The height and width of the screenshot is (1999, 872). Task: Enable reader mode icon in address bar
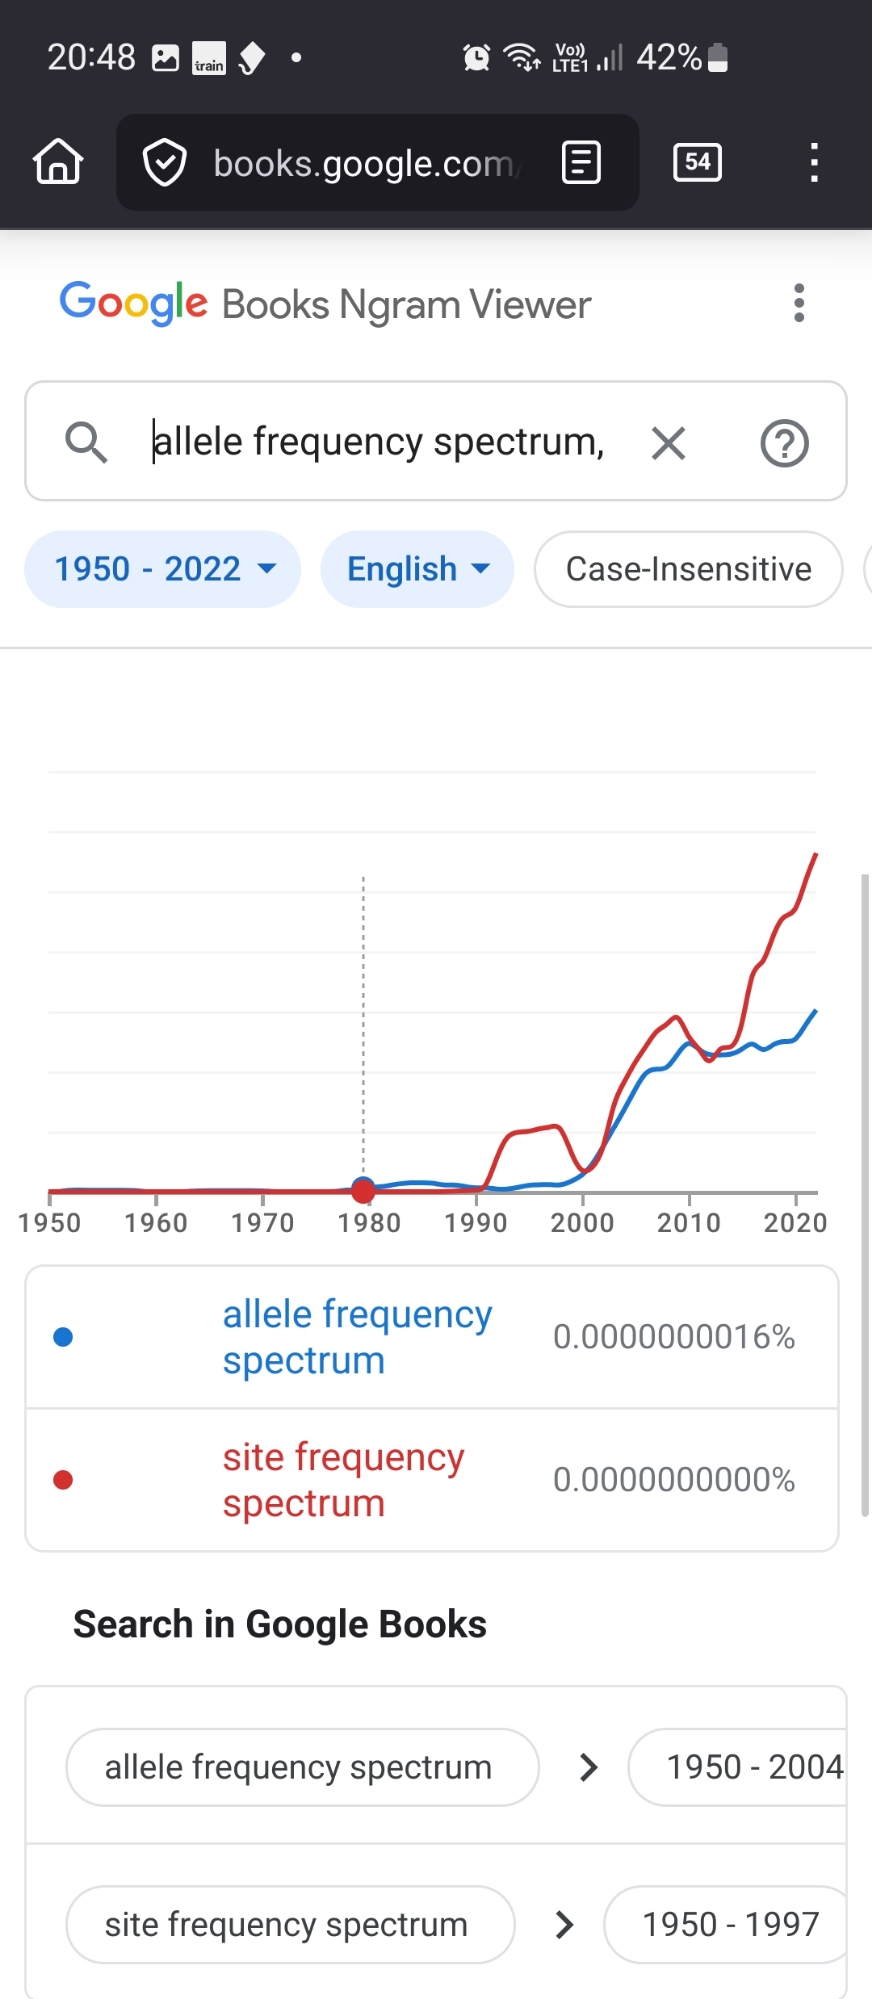[581, 162]
